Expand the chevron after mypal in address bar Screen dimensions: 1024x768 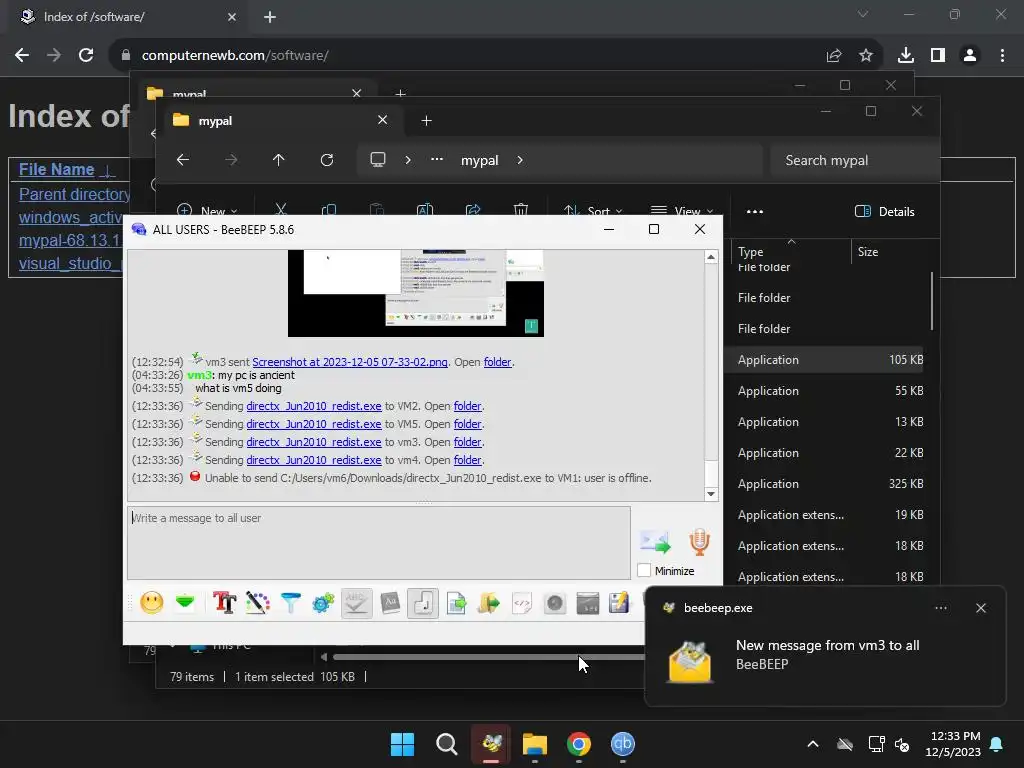[x=520, y=160]
